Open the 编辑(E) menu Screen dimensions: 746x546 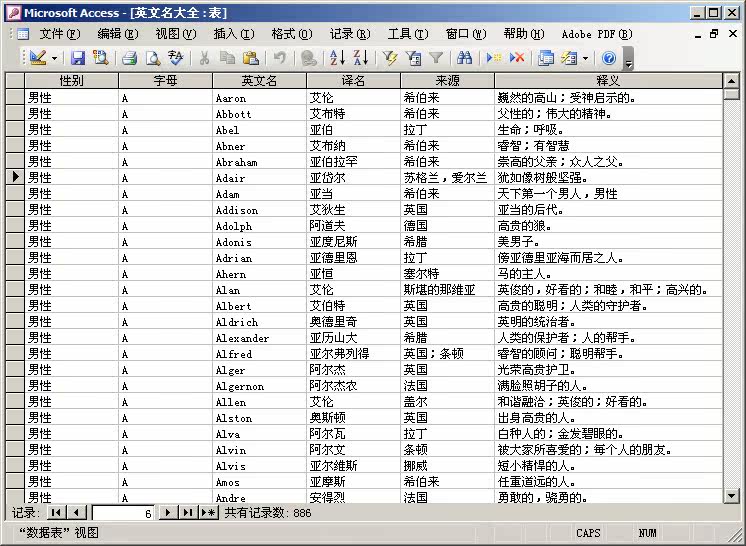point(118,34)
